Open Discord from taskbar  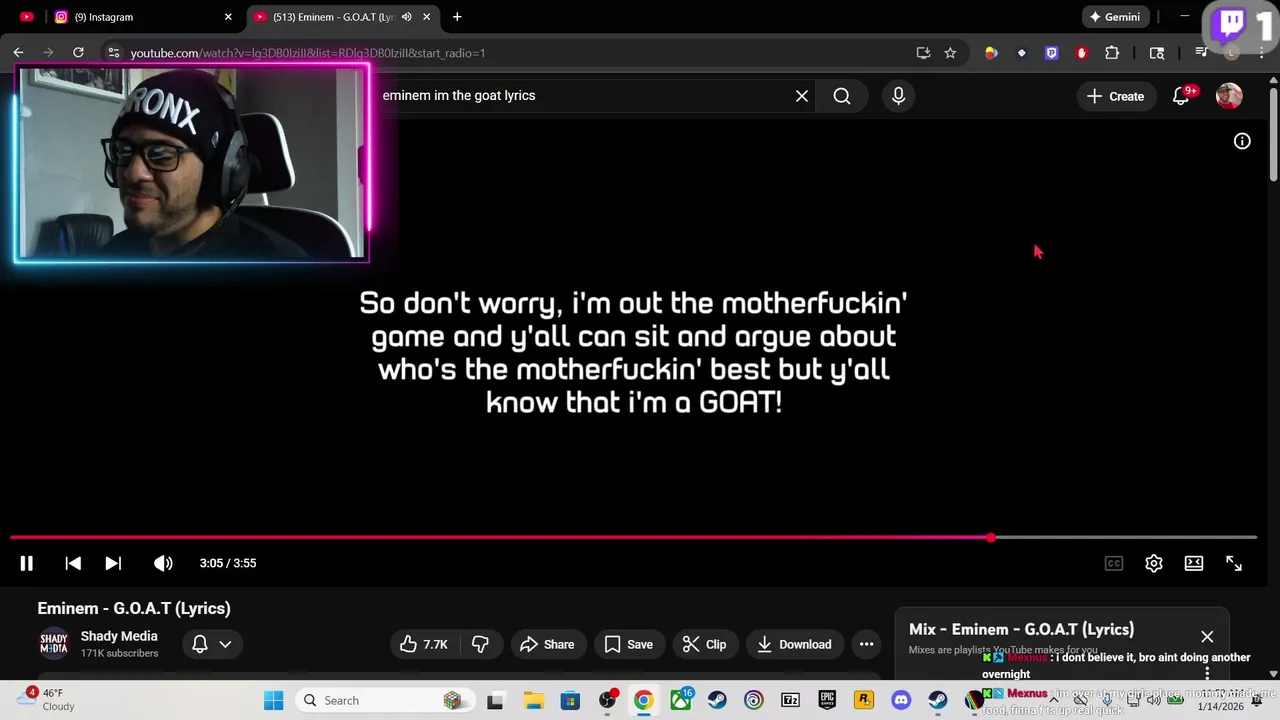(901, 700)
